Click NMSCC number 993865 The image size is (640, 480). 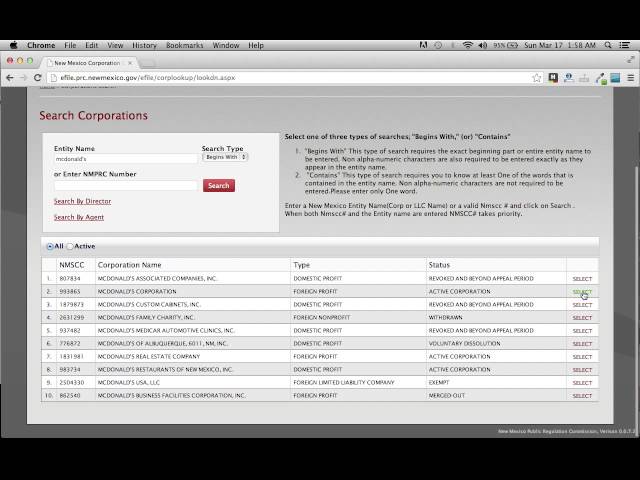[70, 291]
